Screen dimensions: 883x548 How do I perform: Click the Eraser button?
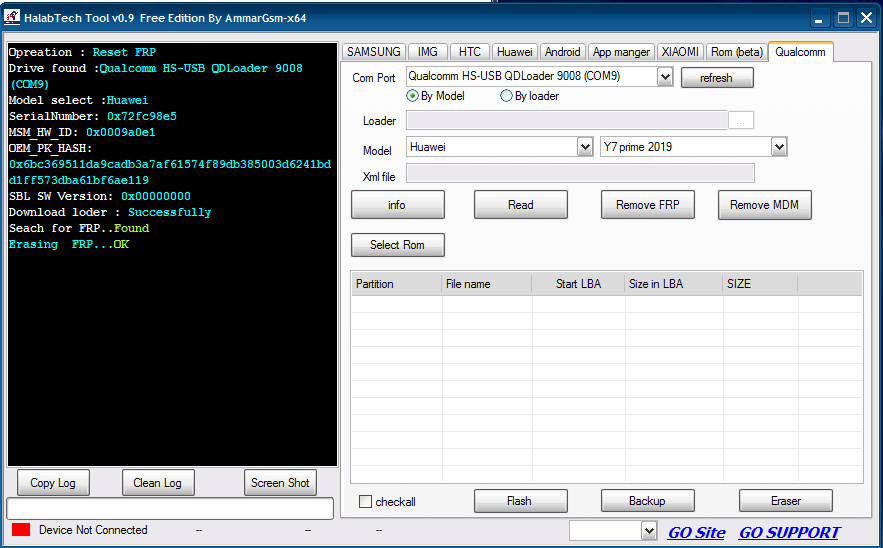click(786, 501)
